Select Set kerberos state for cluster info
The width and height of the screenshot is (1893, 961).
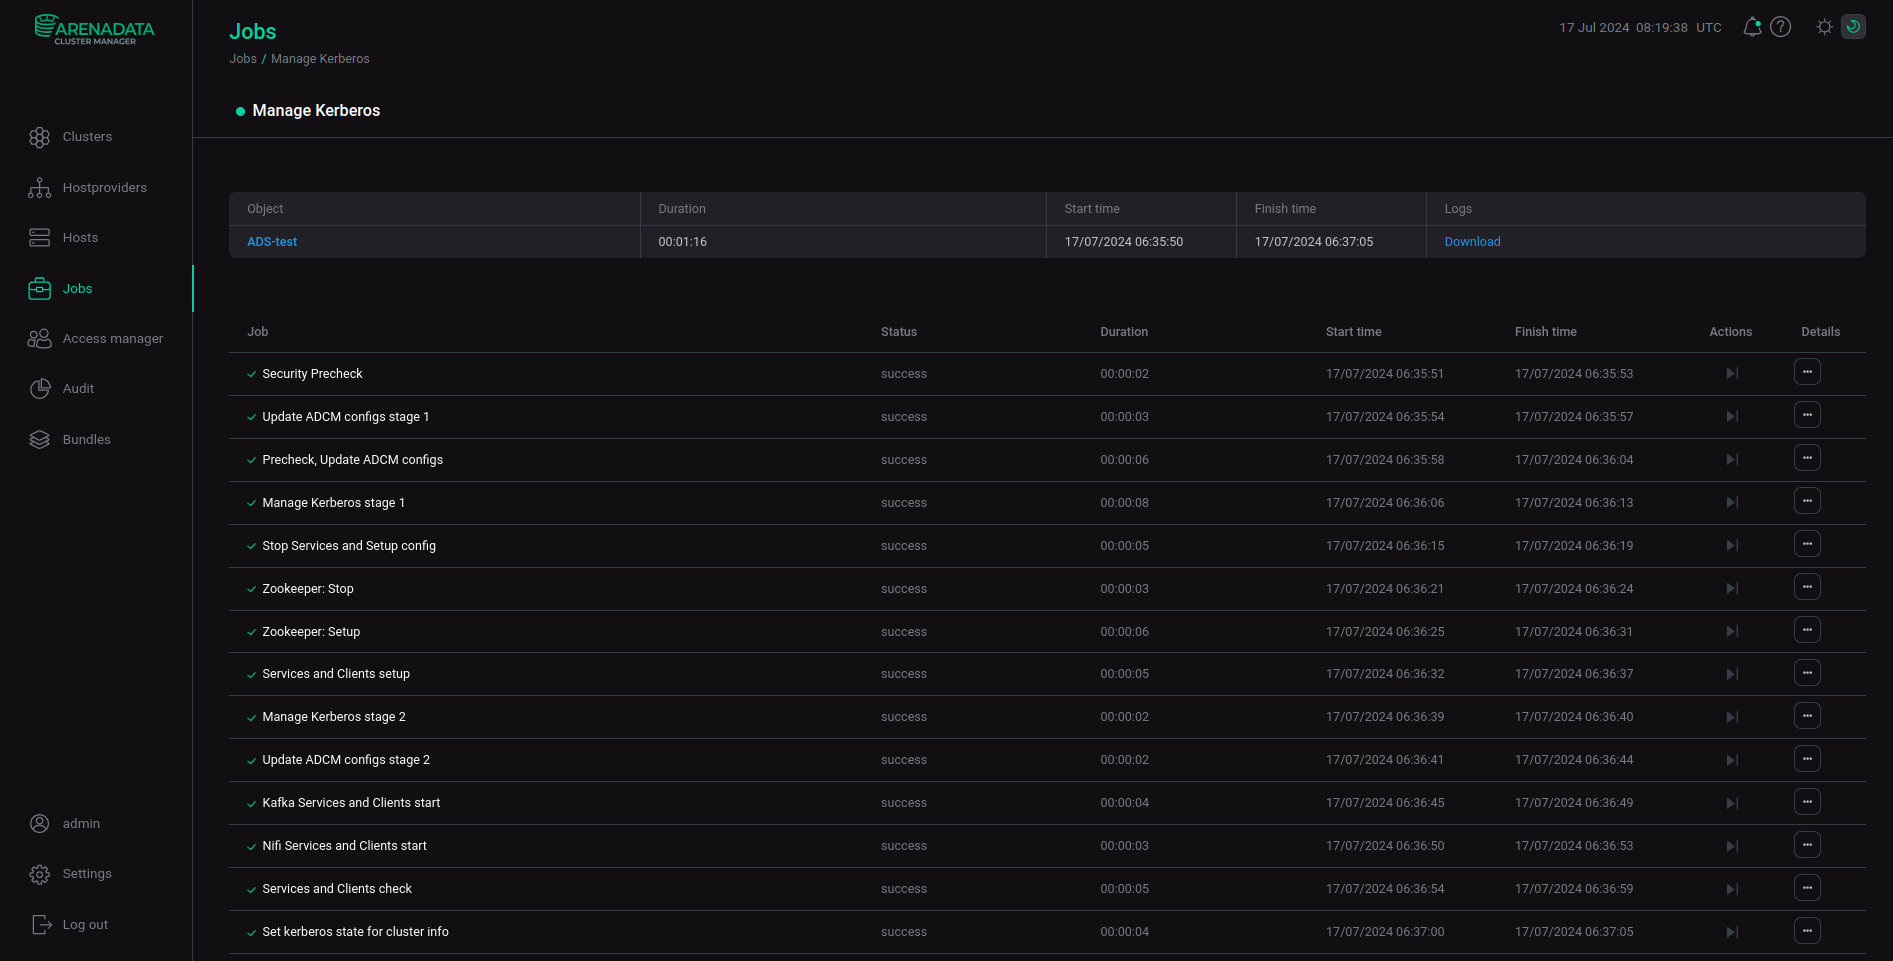355,932
